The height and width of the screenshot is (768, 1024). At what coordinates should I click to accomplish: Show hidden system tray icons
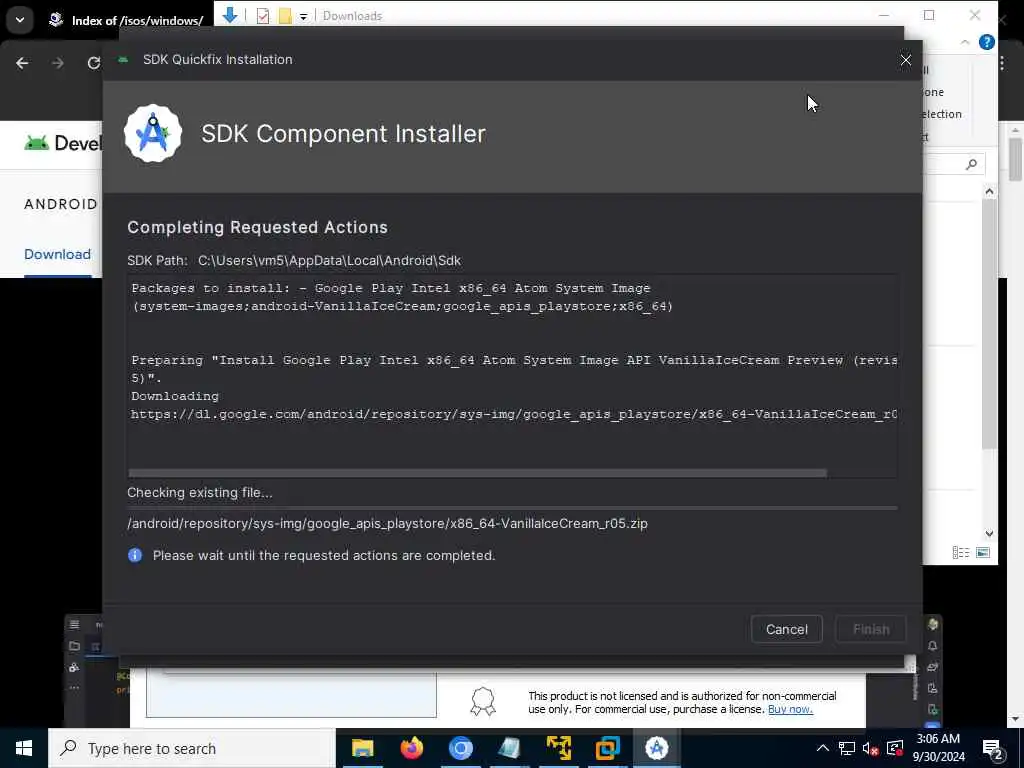pos(823,748)
